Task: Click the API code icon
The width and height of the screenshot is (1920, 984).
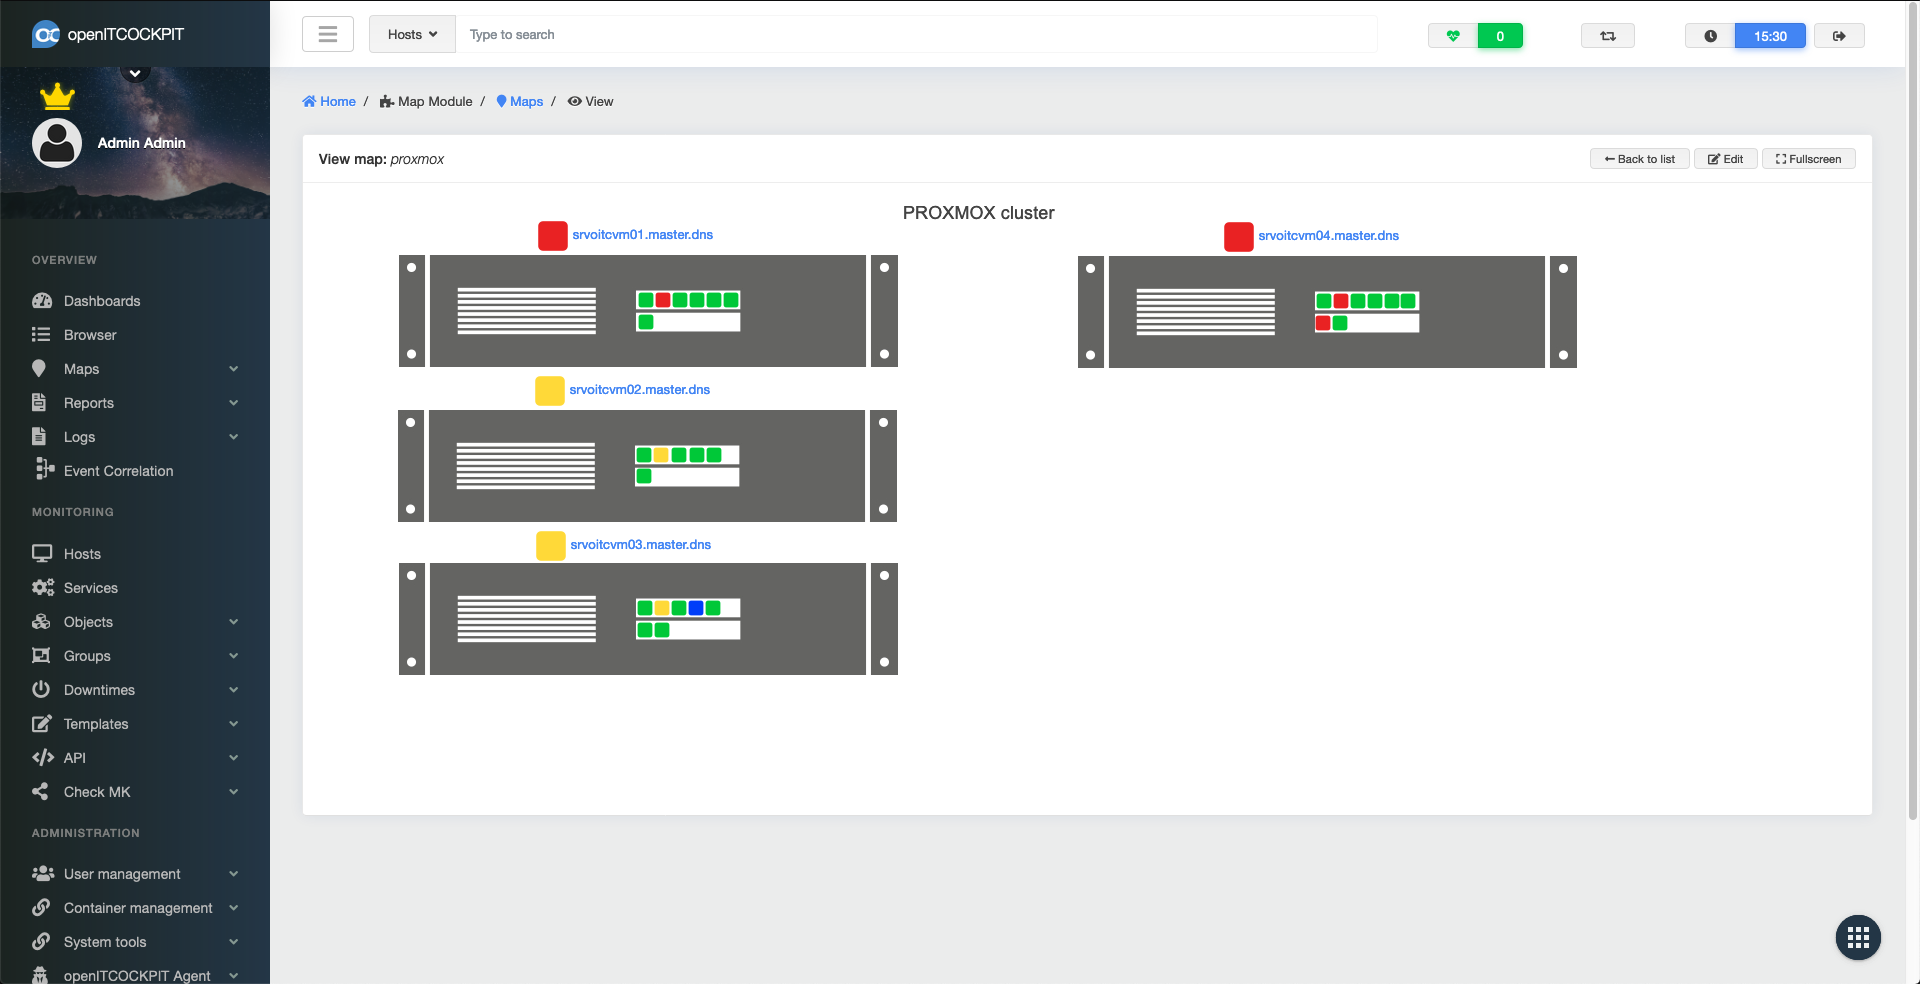Action: tap(43, 757)
